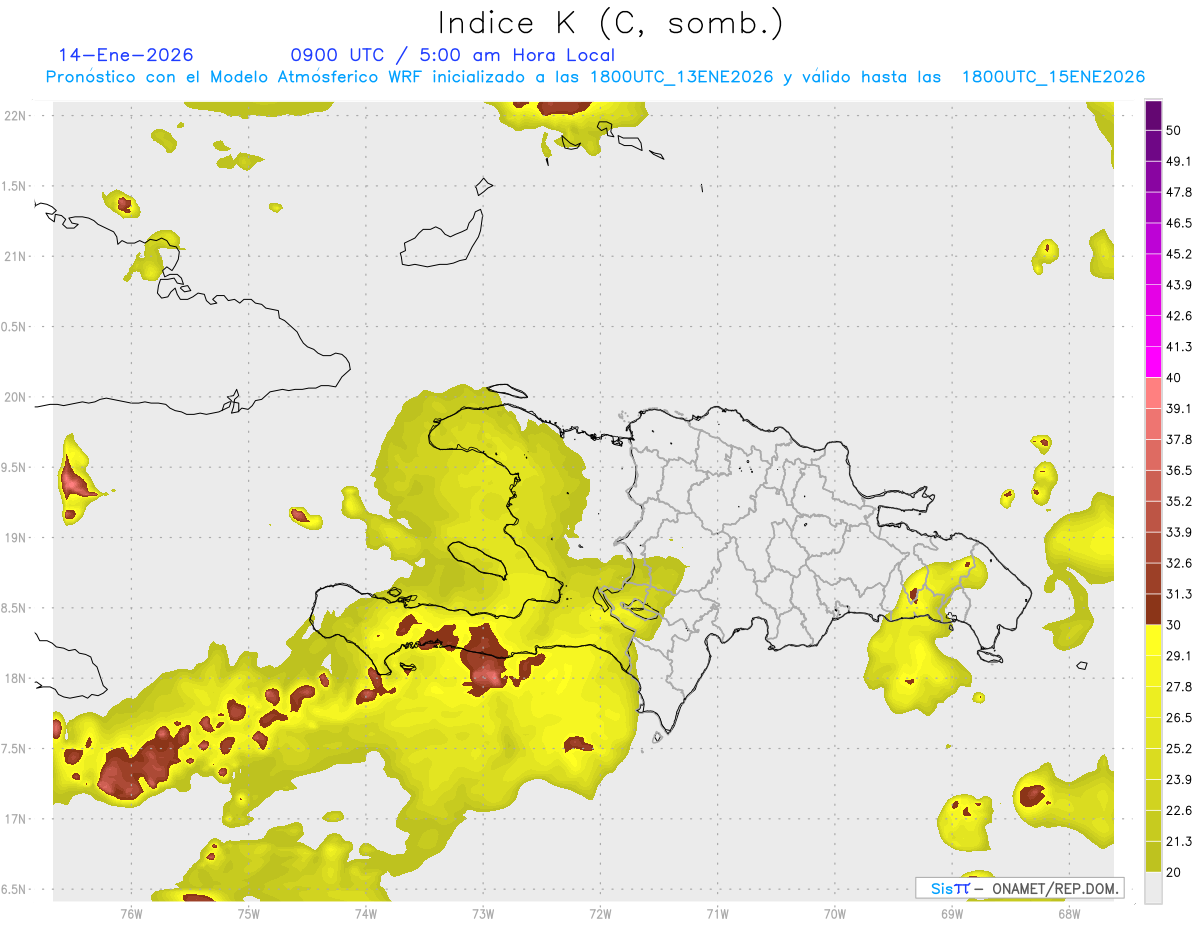The image size is (1200, 927).
Task: Click the dark purple swatch above the 50 label
Action: point(1153,115)
